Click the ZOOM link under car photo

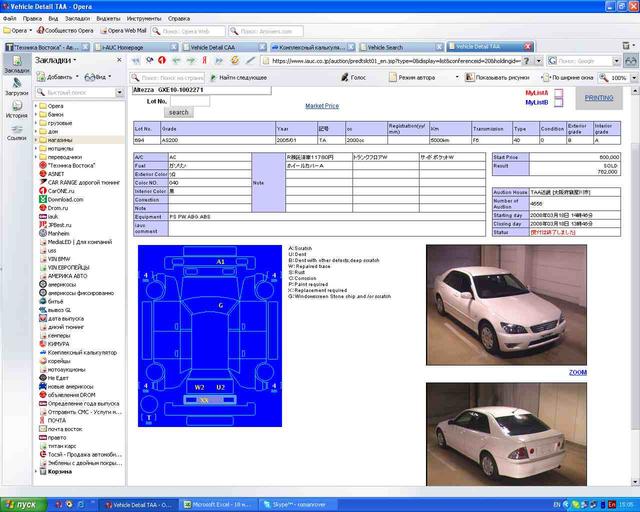click(x=578, y=372)
